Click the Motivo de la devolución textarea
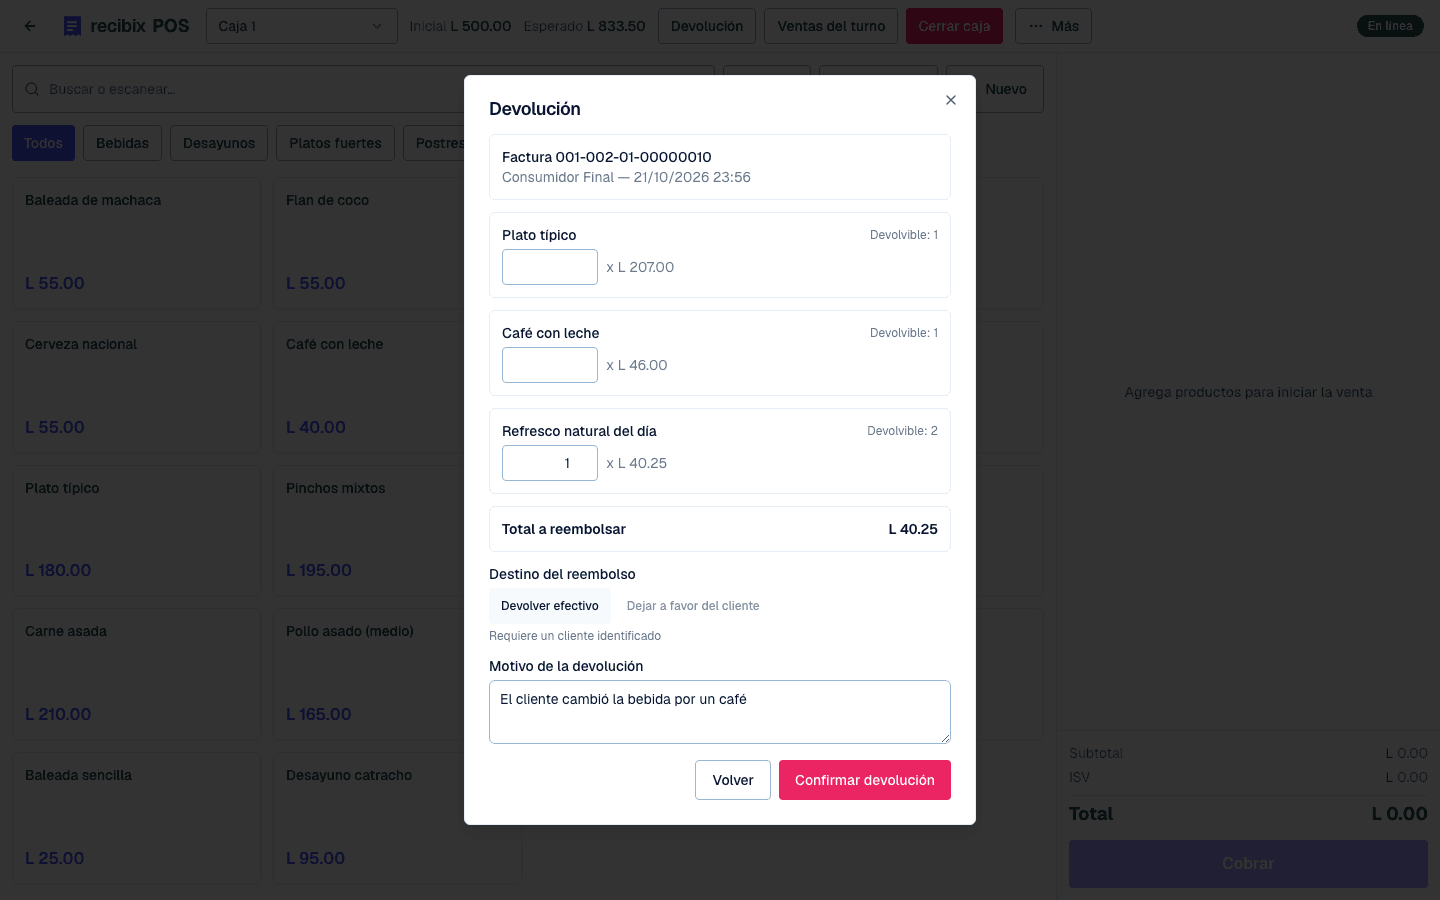Image resolution: width=1440 pixels, height=900 pixels. [720, 712]
